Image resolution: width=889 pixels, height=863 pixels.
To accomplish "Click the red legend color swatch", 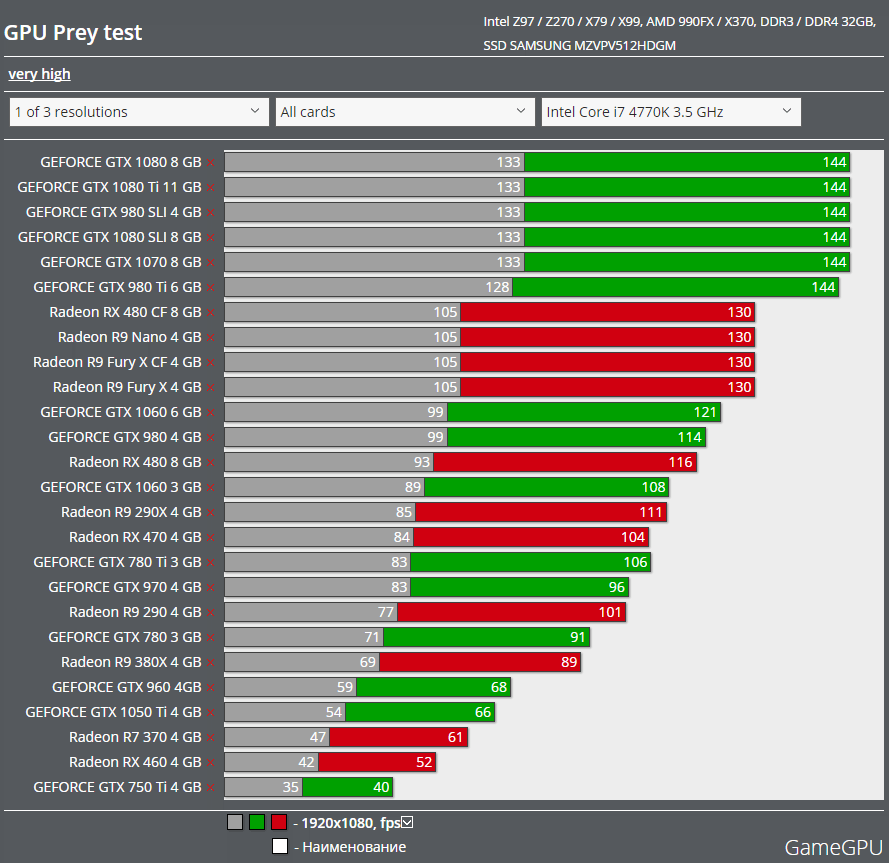I will tap(279, 822).
